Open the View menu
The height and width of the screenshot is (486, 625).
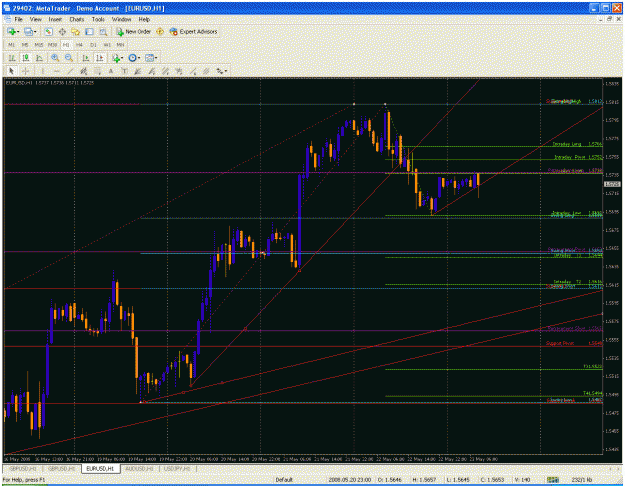click(35, 19)
